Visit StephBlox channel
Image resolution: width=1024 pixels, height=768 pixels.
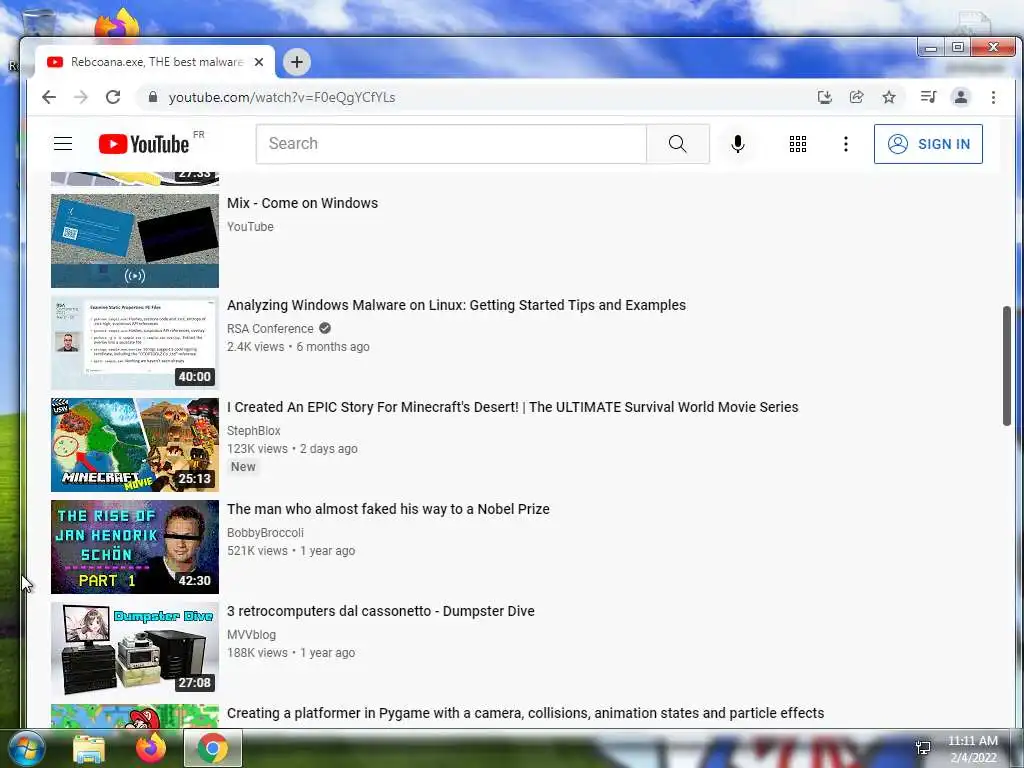254,430
